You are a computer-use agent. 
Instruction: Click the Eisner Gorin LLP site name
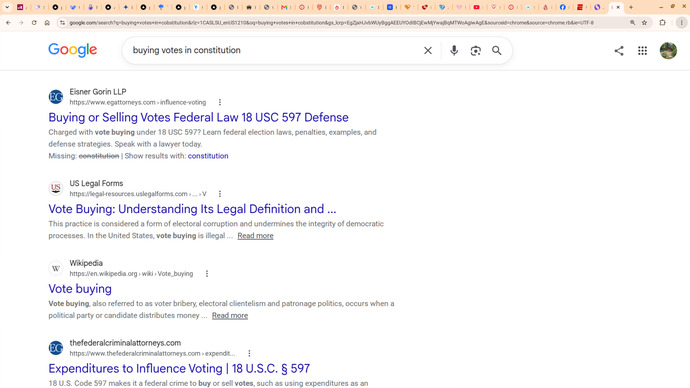pos(98,92)
